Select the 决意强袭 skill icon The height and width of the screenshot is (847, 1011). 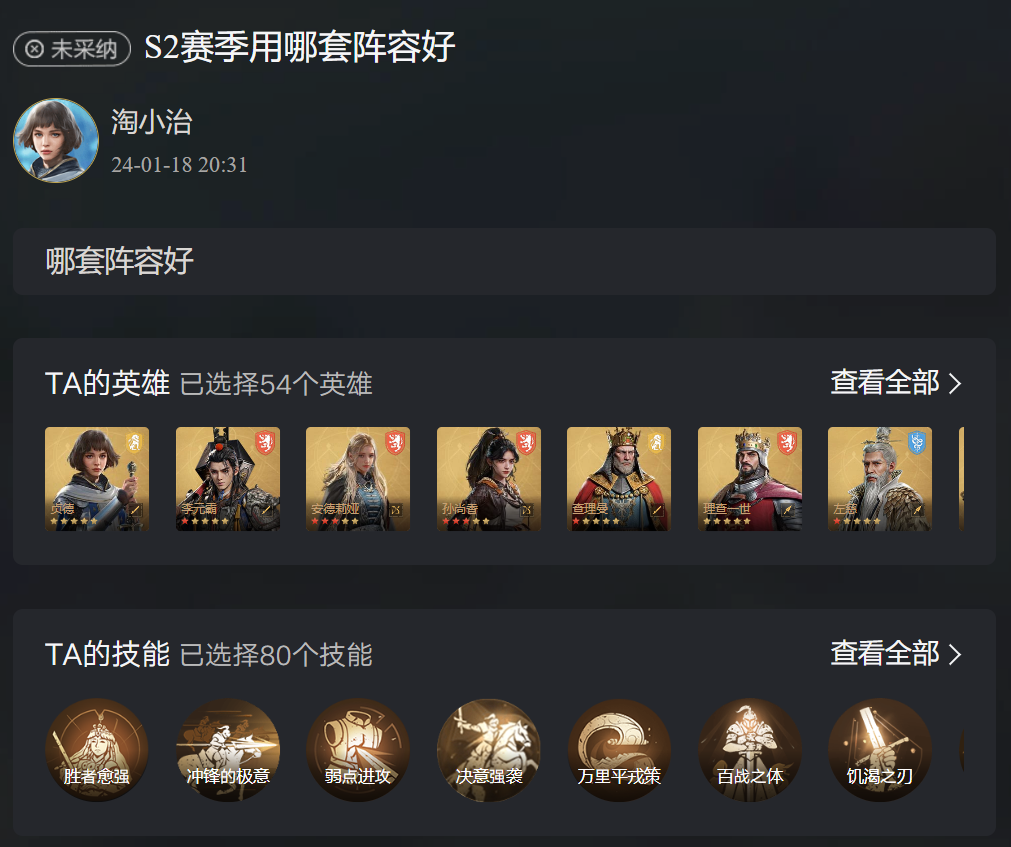489,750
